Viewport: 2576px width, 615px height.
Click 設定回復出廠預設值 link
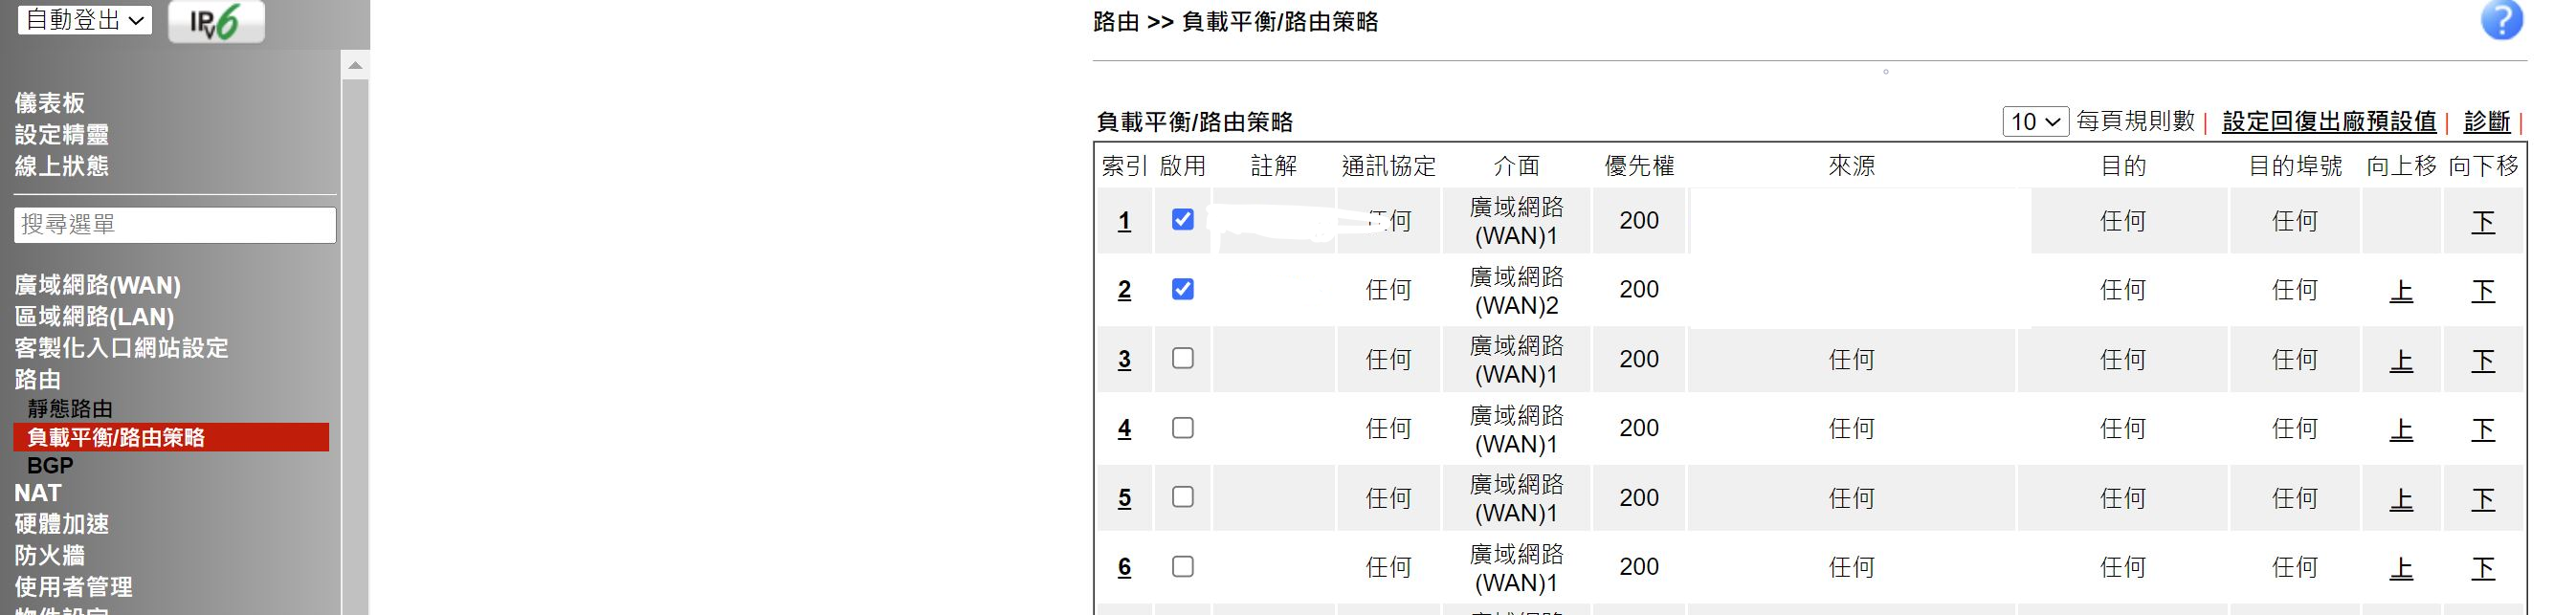pyautogui.click(x=2329, y=122)
